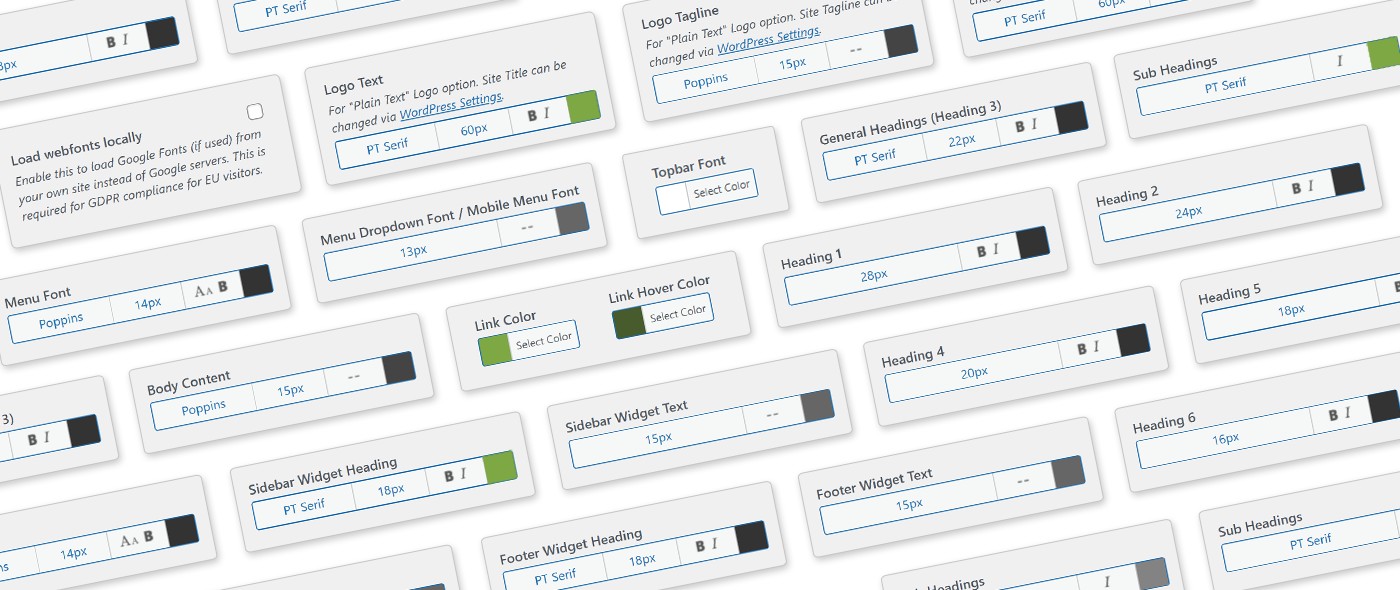Click the Bold icon in Menu Font settings
The image size is (1400, 590).
point(222,290)
